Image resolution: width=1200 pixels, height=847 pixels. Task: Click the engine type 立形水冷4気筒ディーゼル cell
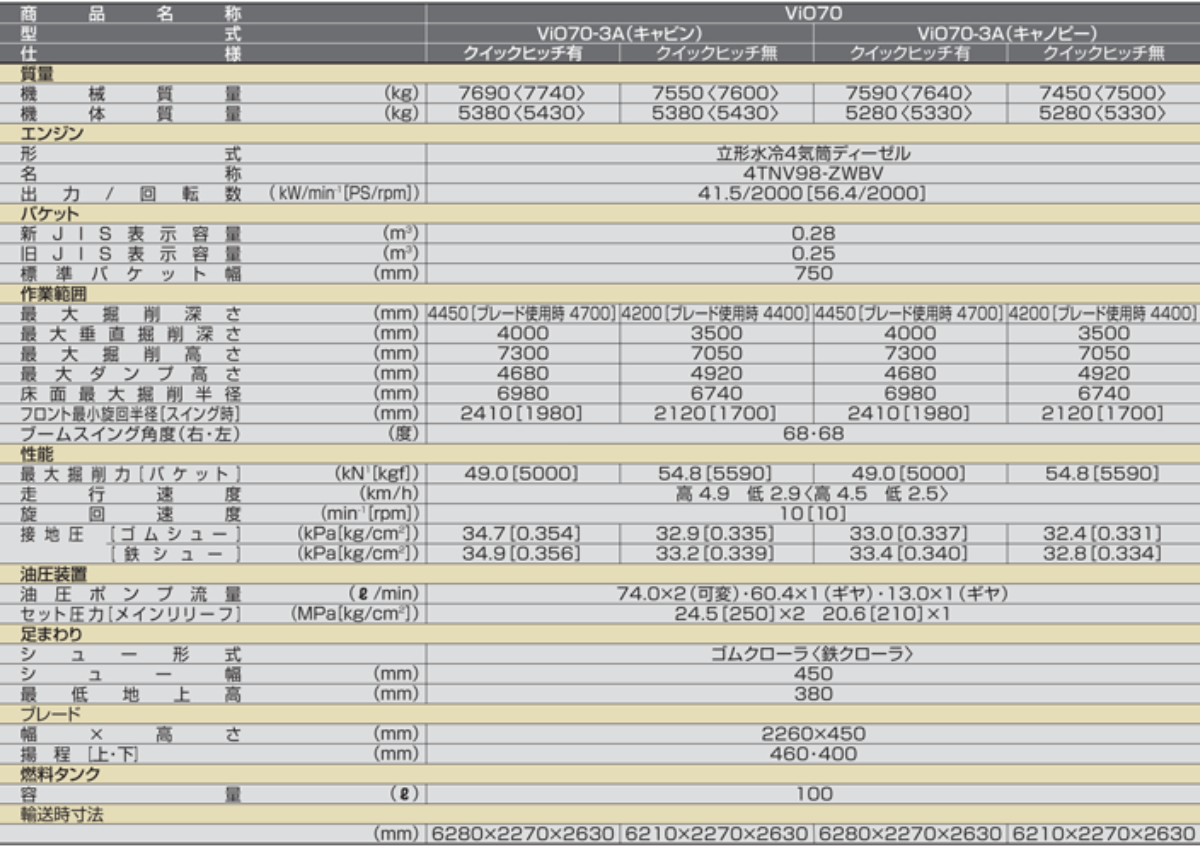(812, 153)
